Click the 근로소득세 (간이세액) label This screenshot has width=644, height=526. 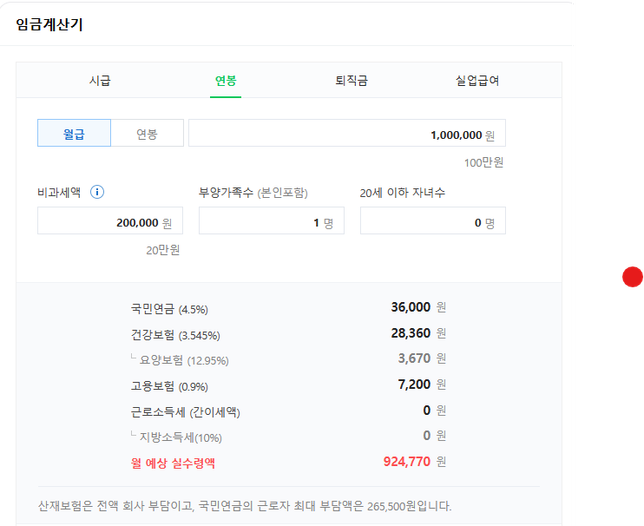(x=185, y=412)
